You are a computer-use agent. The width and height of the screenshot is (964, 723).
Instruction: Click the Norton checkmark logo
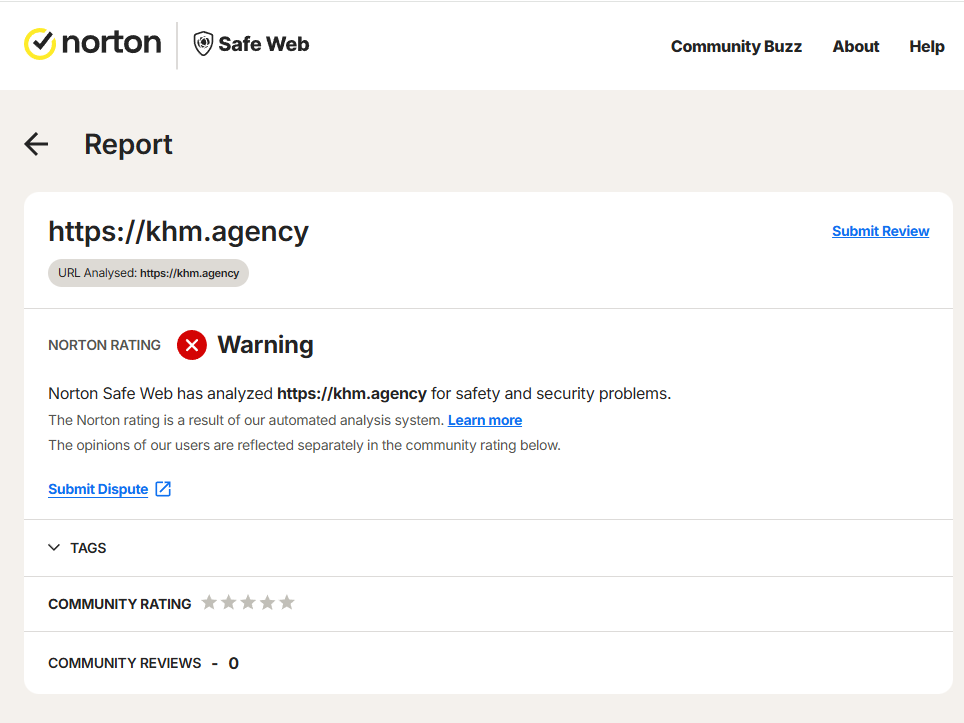[40, 44]
